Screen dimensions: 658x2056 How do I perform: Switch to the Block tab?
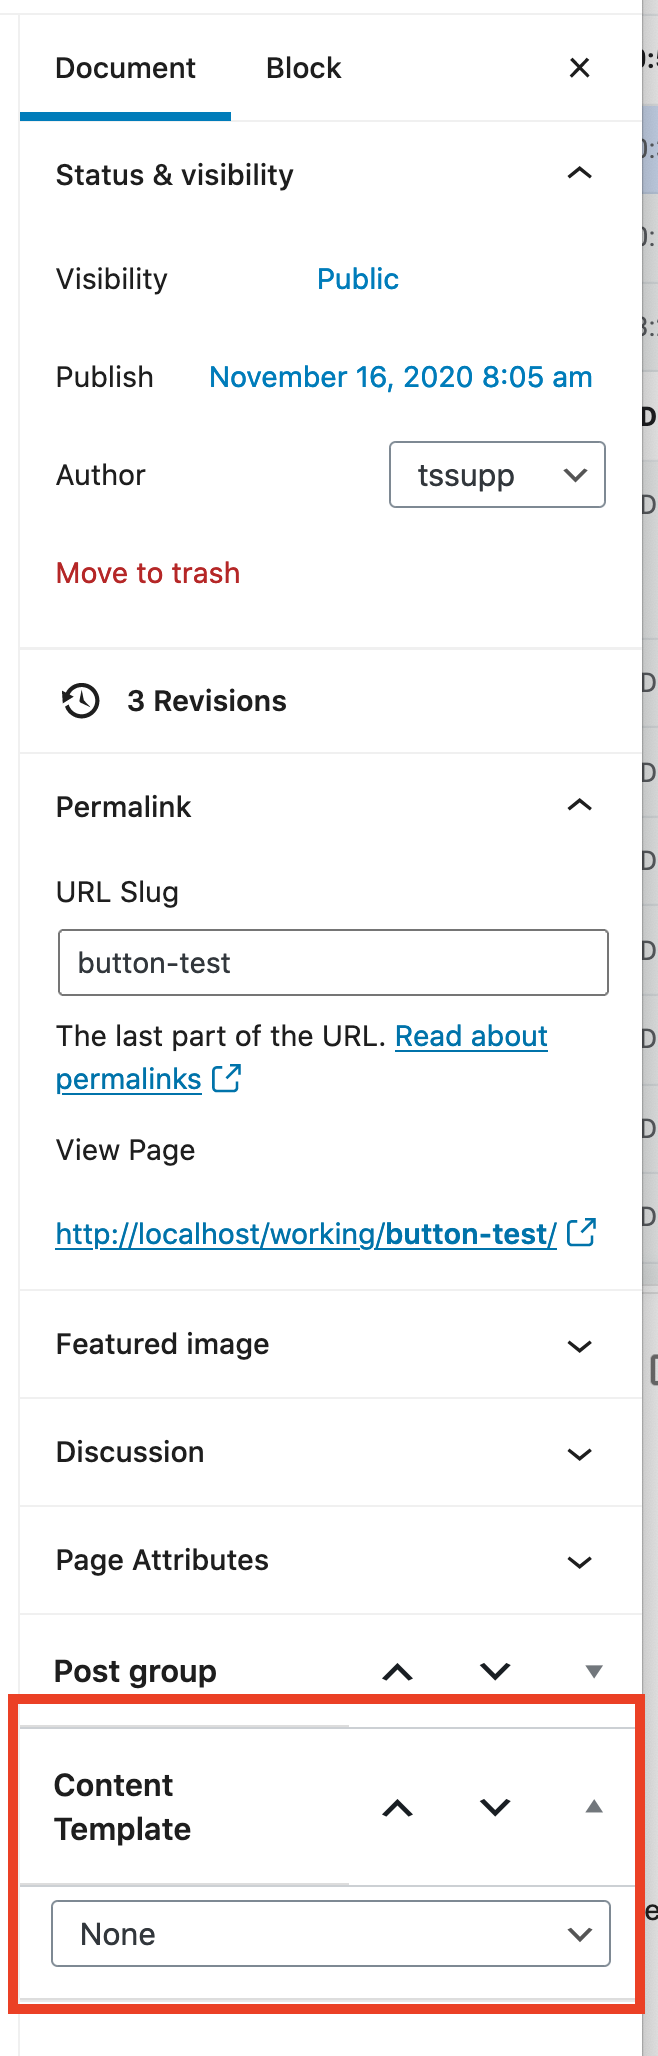(x=303, y=68)
